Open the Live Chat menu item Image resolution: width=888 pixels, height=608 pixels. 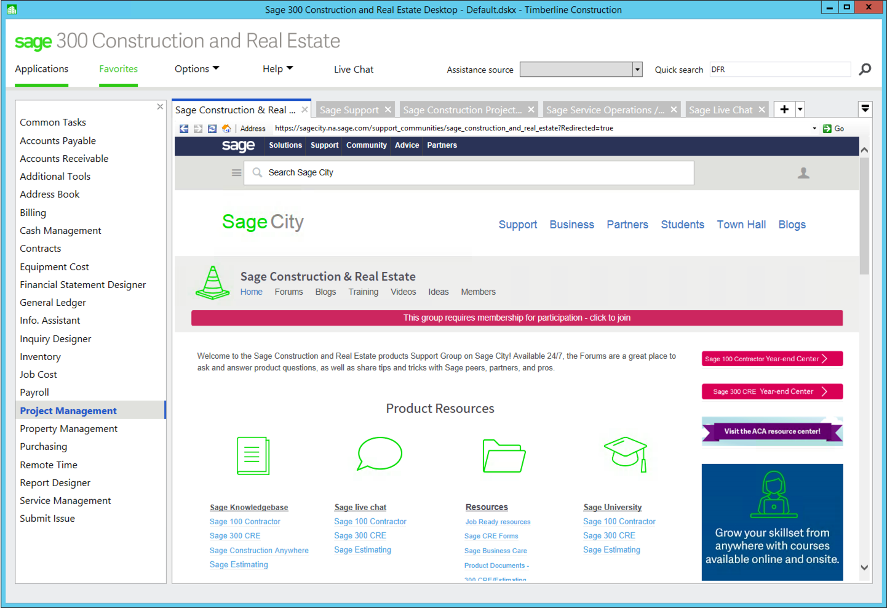[x=353, y=70]
